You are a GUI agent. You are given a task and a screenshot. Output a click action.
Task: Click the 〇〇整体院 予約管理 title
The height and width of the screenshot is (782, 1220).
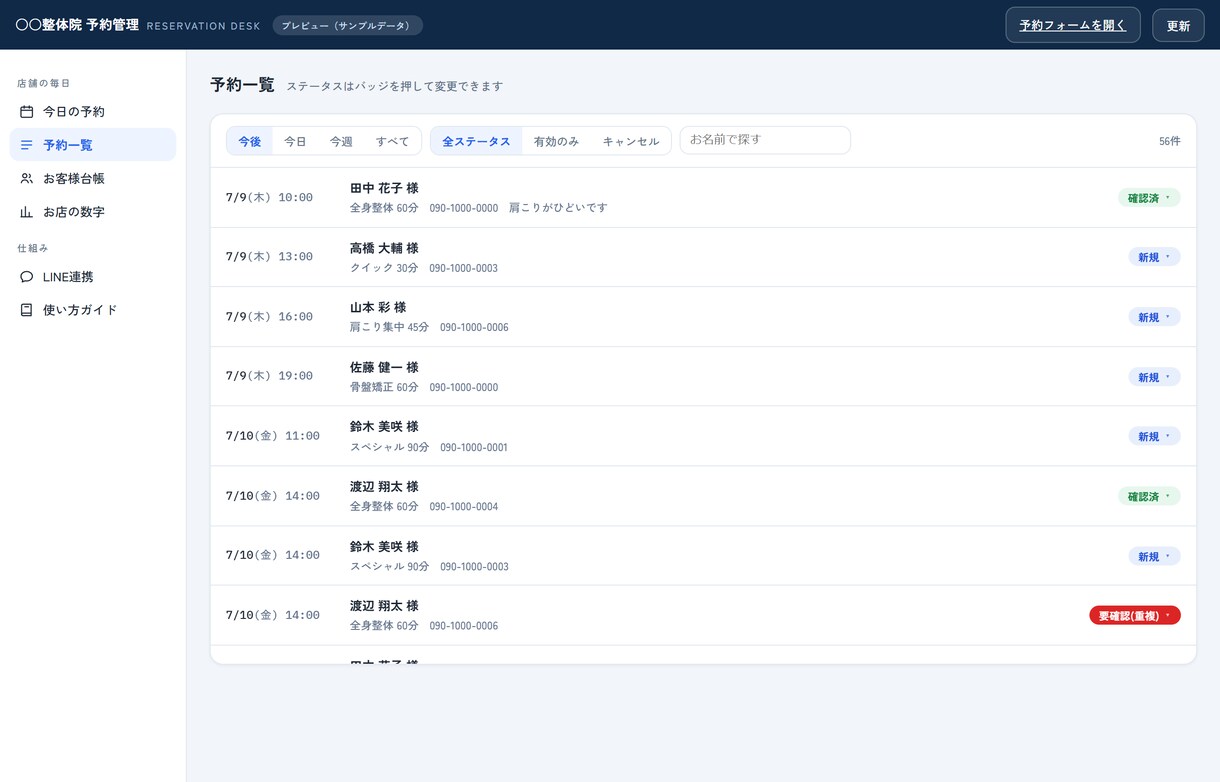pyautogui.click(x=77, y=25)
